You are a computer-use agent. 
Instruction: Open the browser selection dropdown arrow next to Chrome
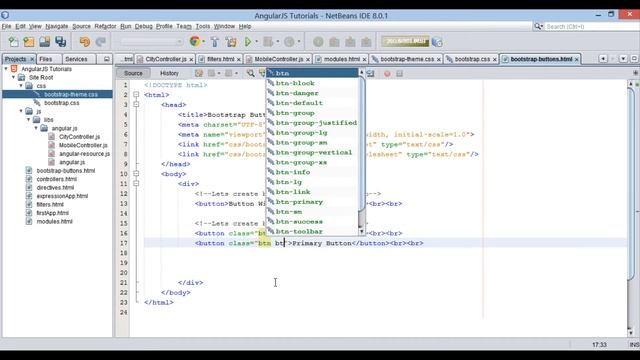(204, 42)
